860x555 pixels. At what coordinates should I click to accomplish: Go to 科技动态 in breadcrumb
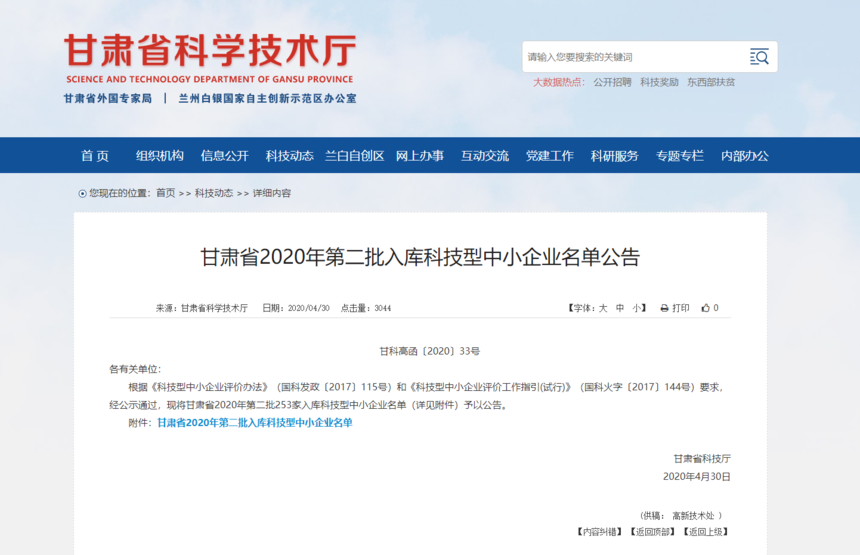click(214, 193)
